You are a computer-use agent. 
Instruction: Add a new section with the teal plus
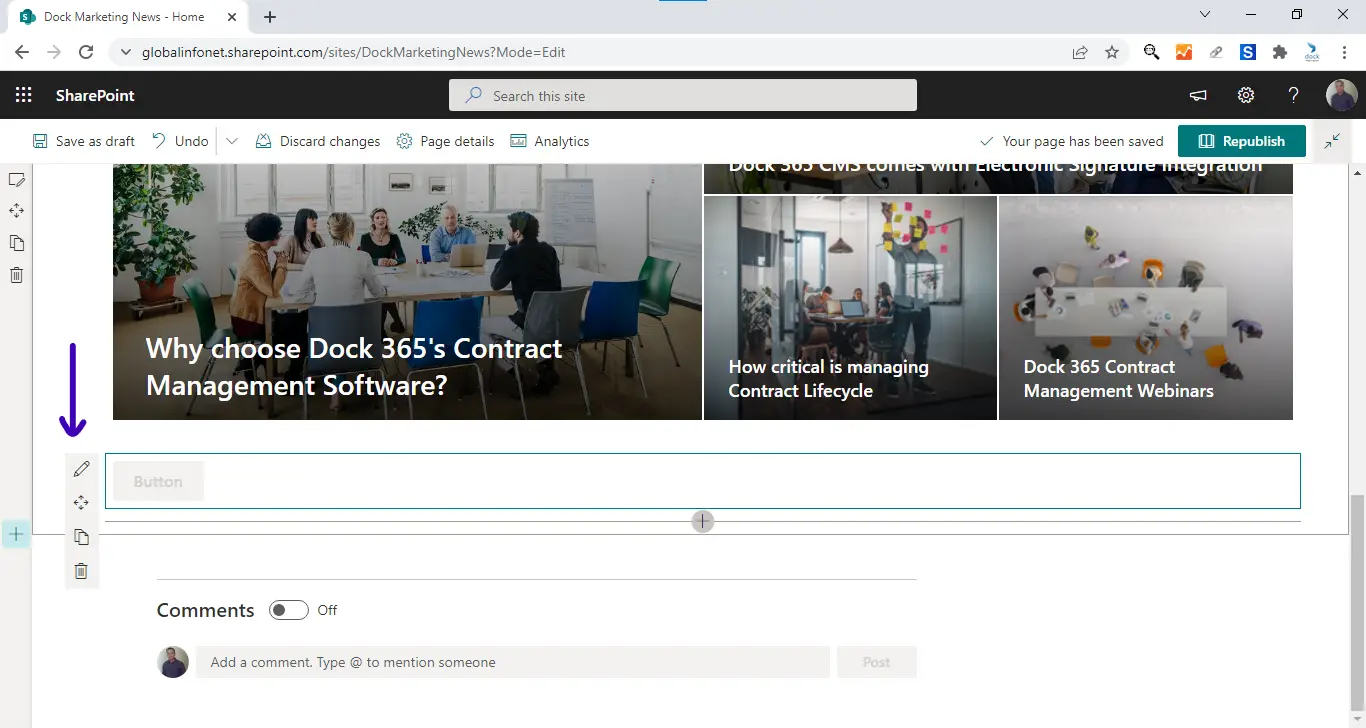coord(16,534)
